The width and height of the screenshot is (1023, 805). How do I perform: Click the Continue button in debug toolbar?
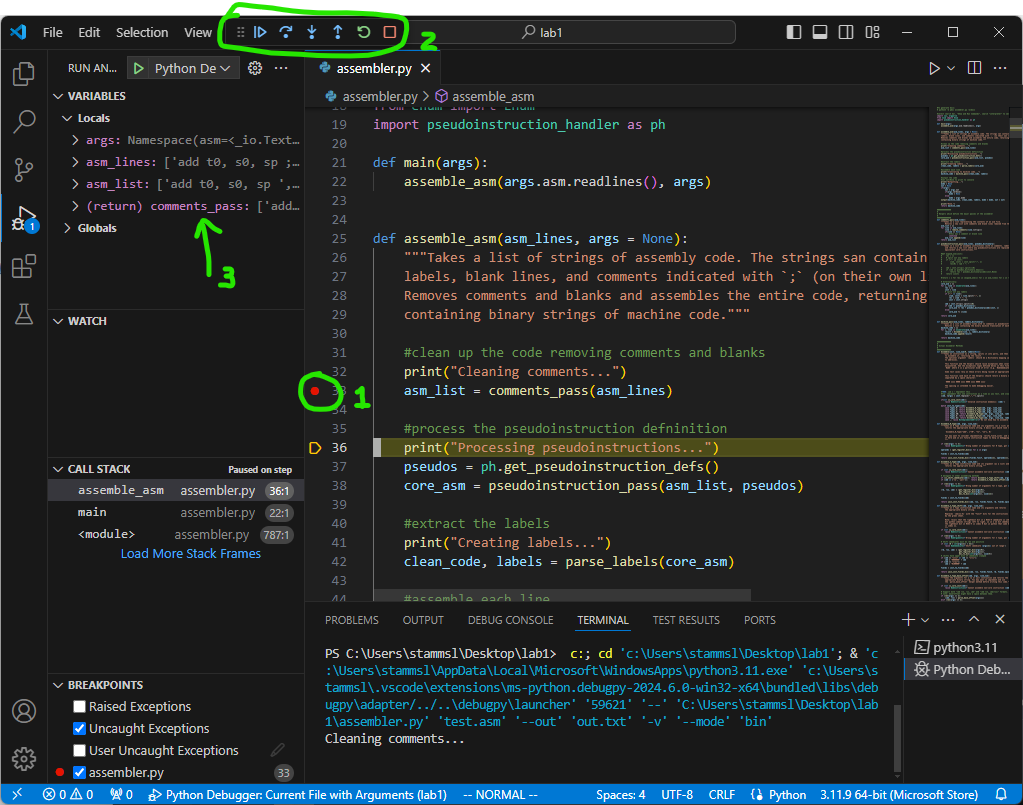(x=260, y=32)
